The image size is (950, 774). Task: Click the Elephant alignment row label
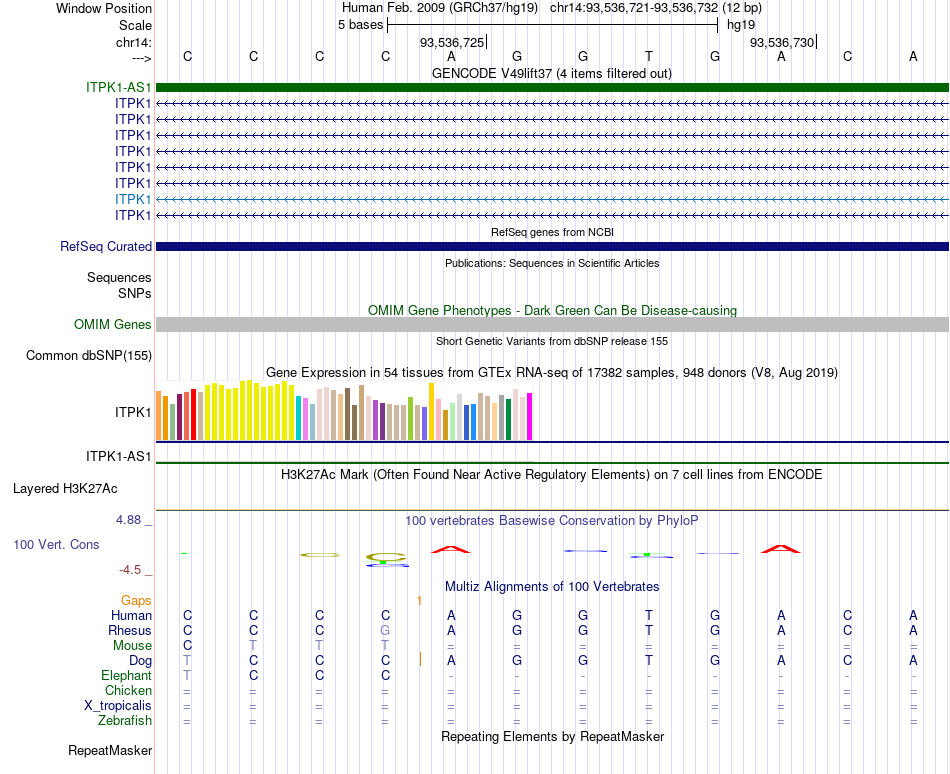pos(127,675)
